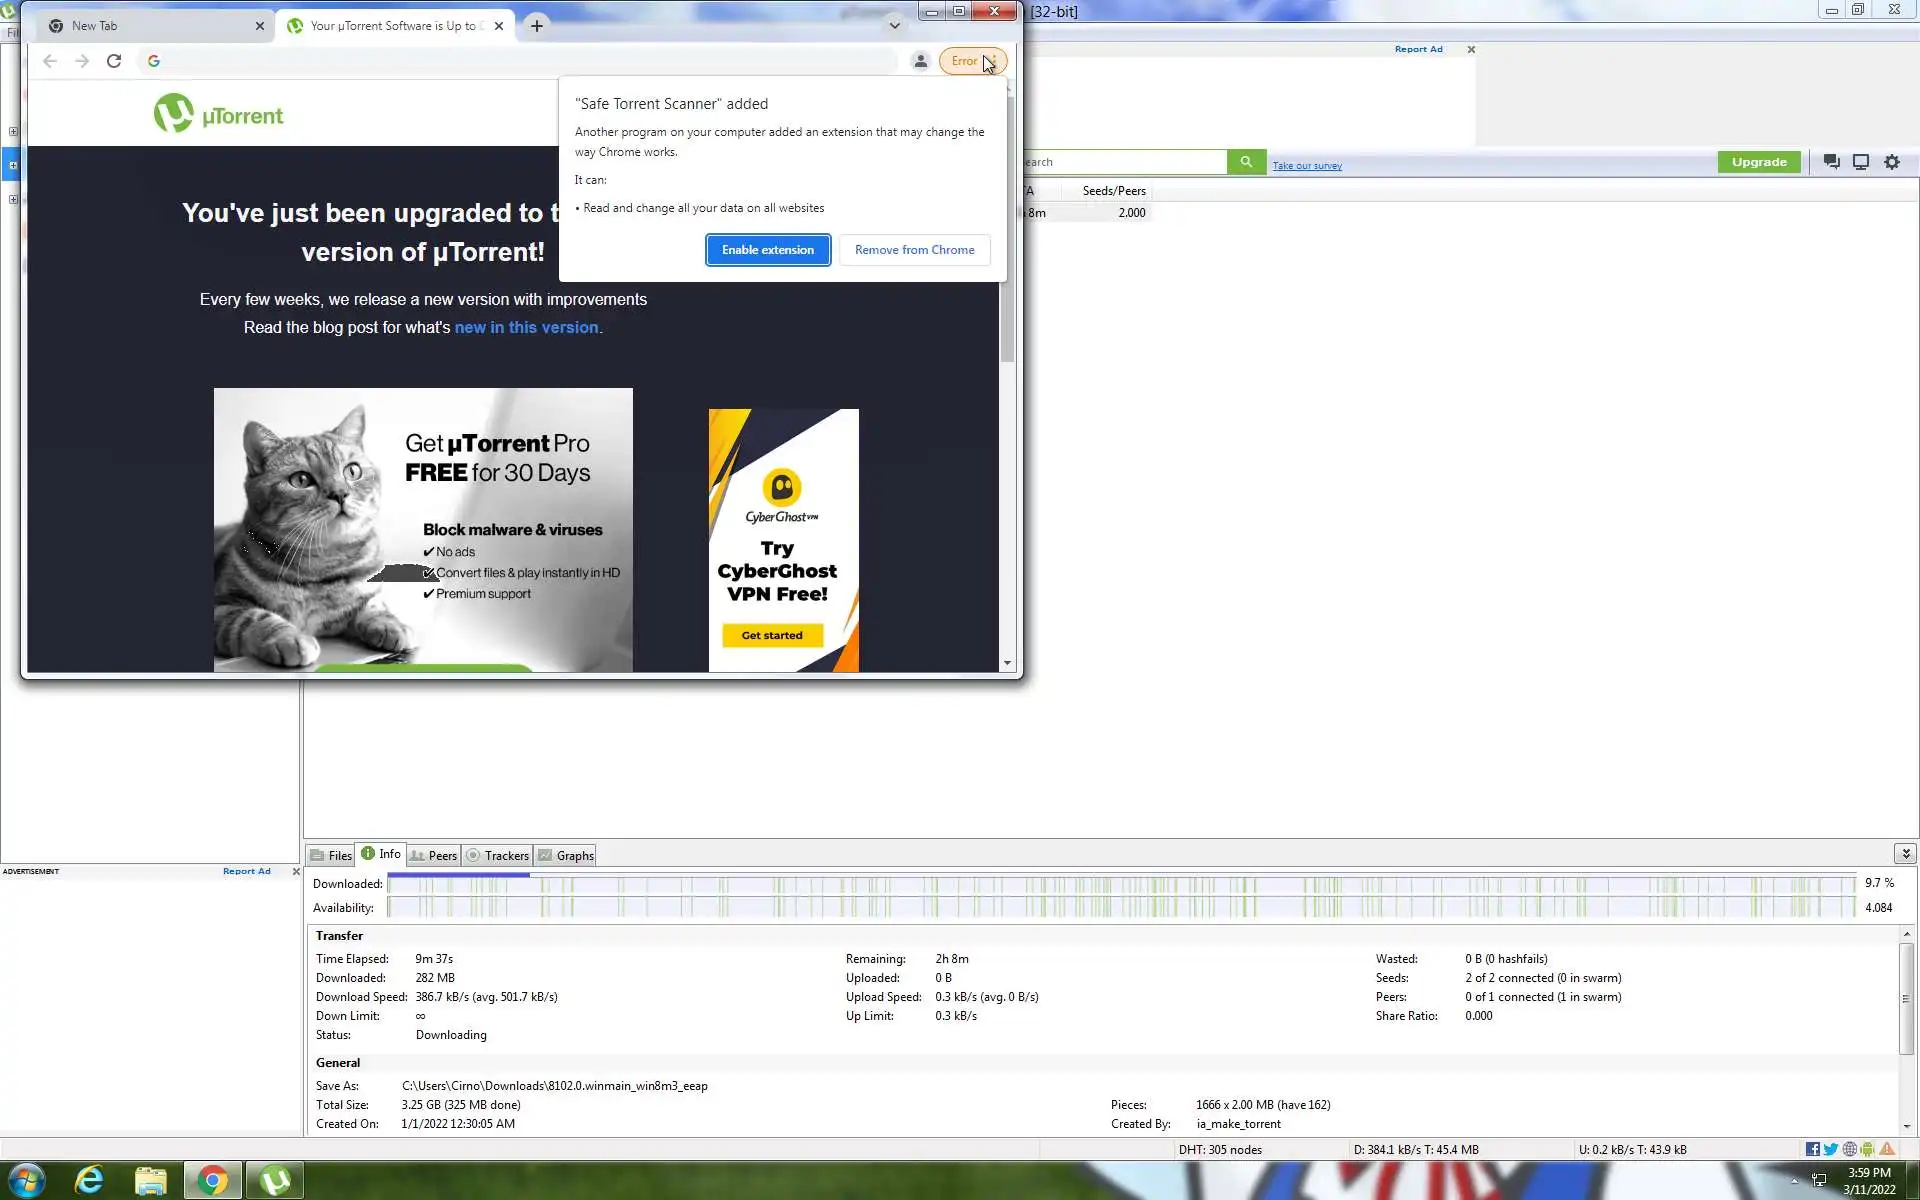This screenshot has height=1200, width=1920.
Task: Switch to the Peers tab
Action: (x=433, y=856)
